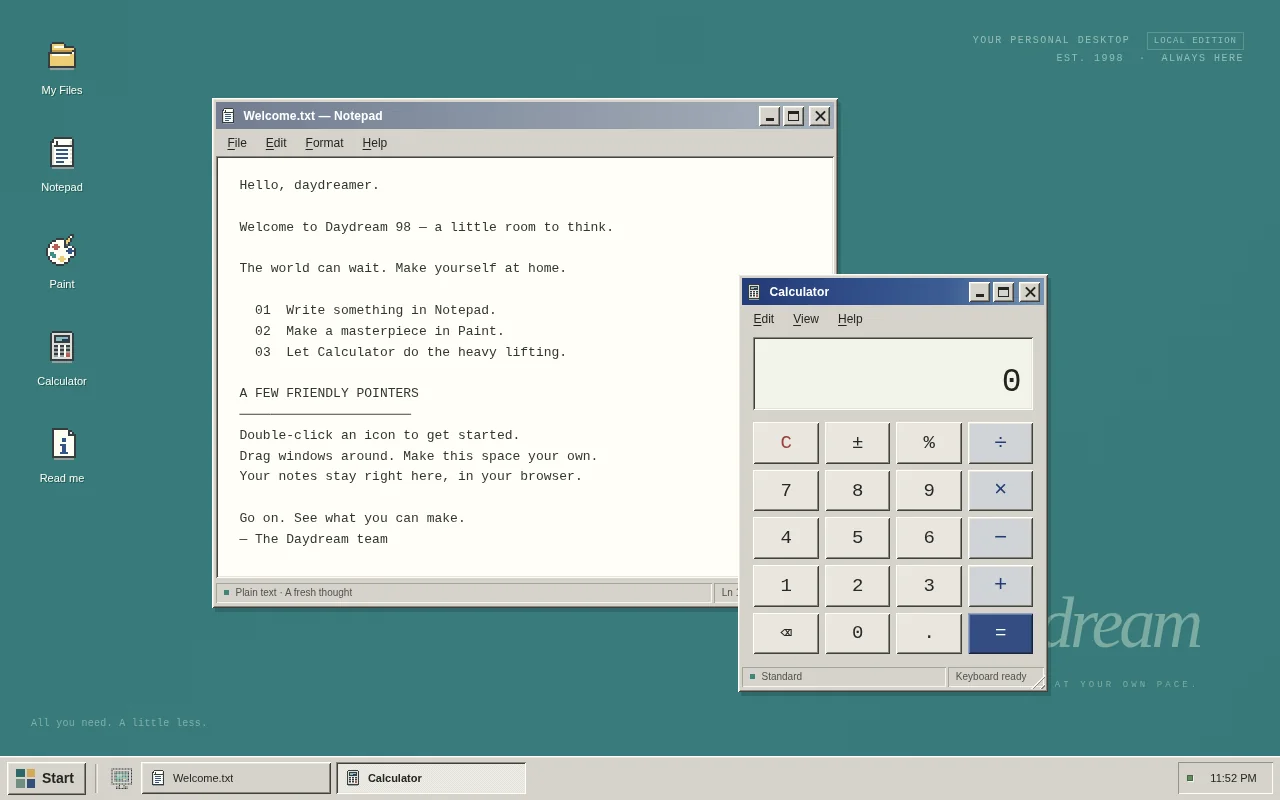Image resolution: width=1280 pixels, height=800 pixels.
Task: Open the Edit menu in Calculator
Action: (x=764, y=319)
